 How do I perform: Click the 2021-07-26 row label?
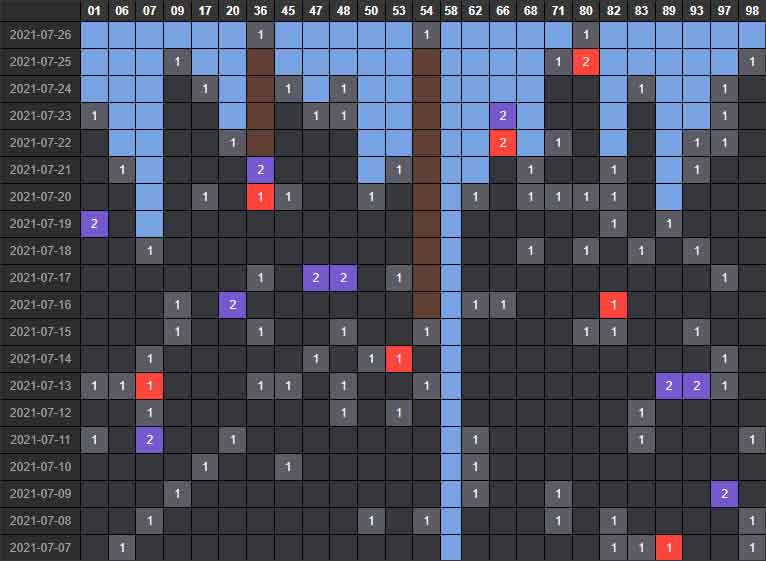point(40,35)
